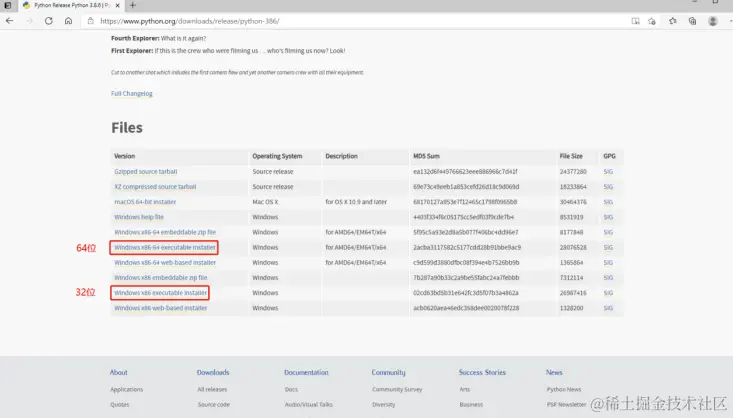Open SIG for x86 executable installer row

pyautogui.click(x=608, y=293)
